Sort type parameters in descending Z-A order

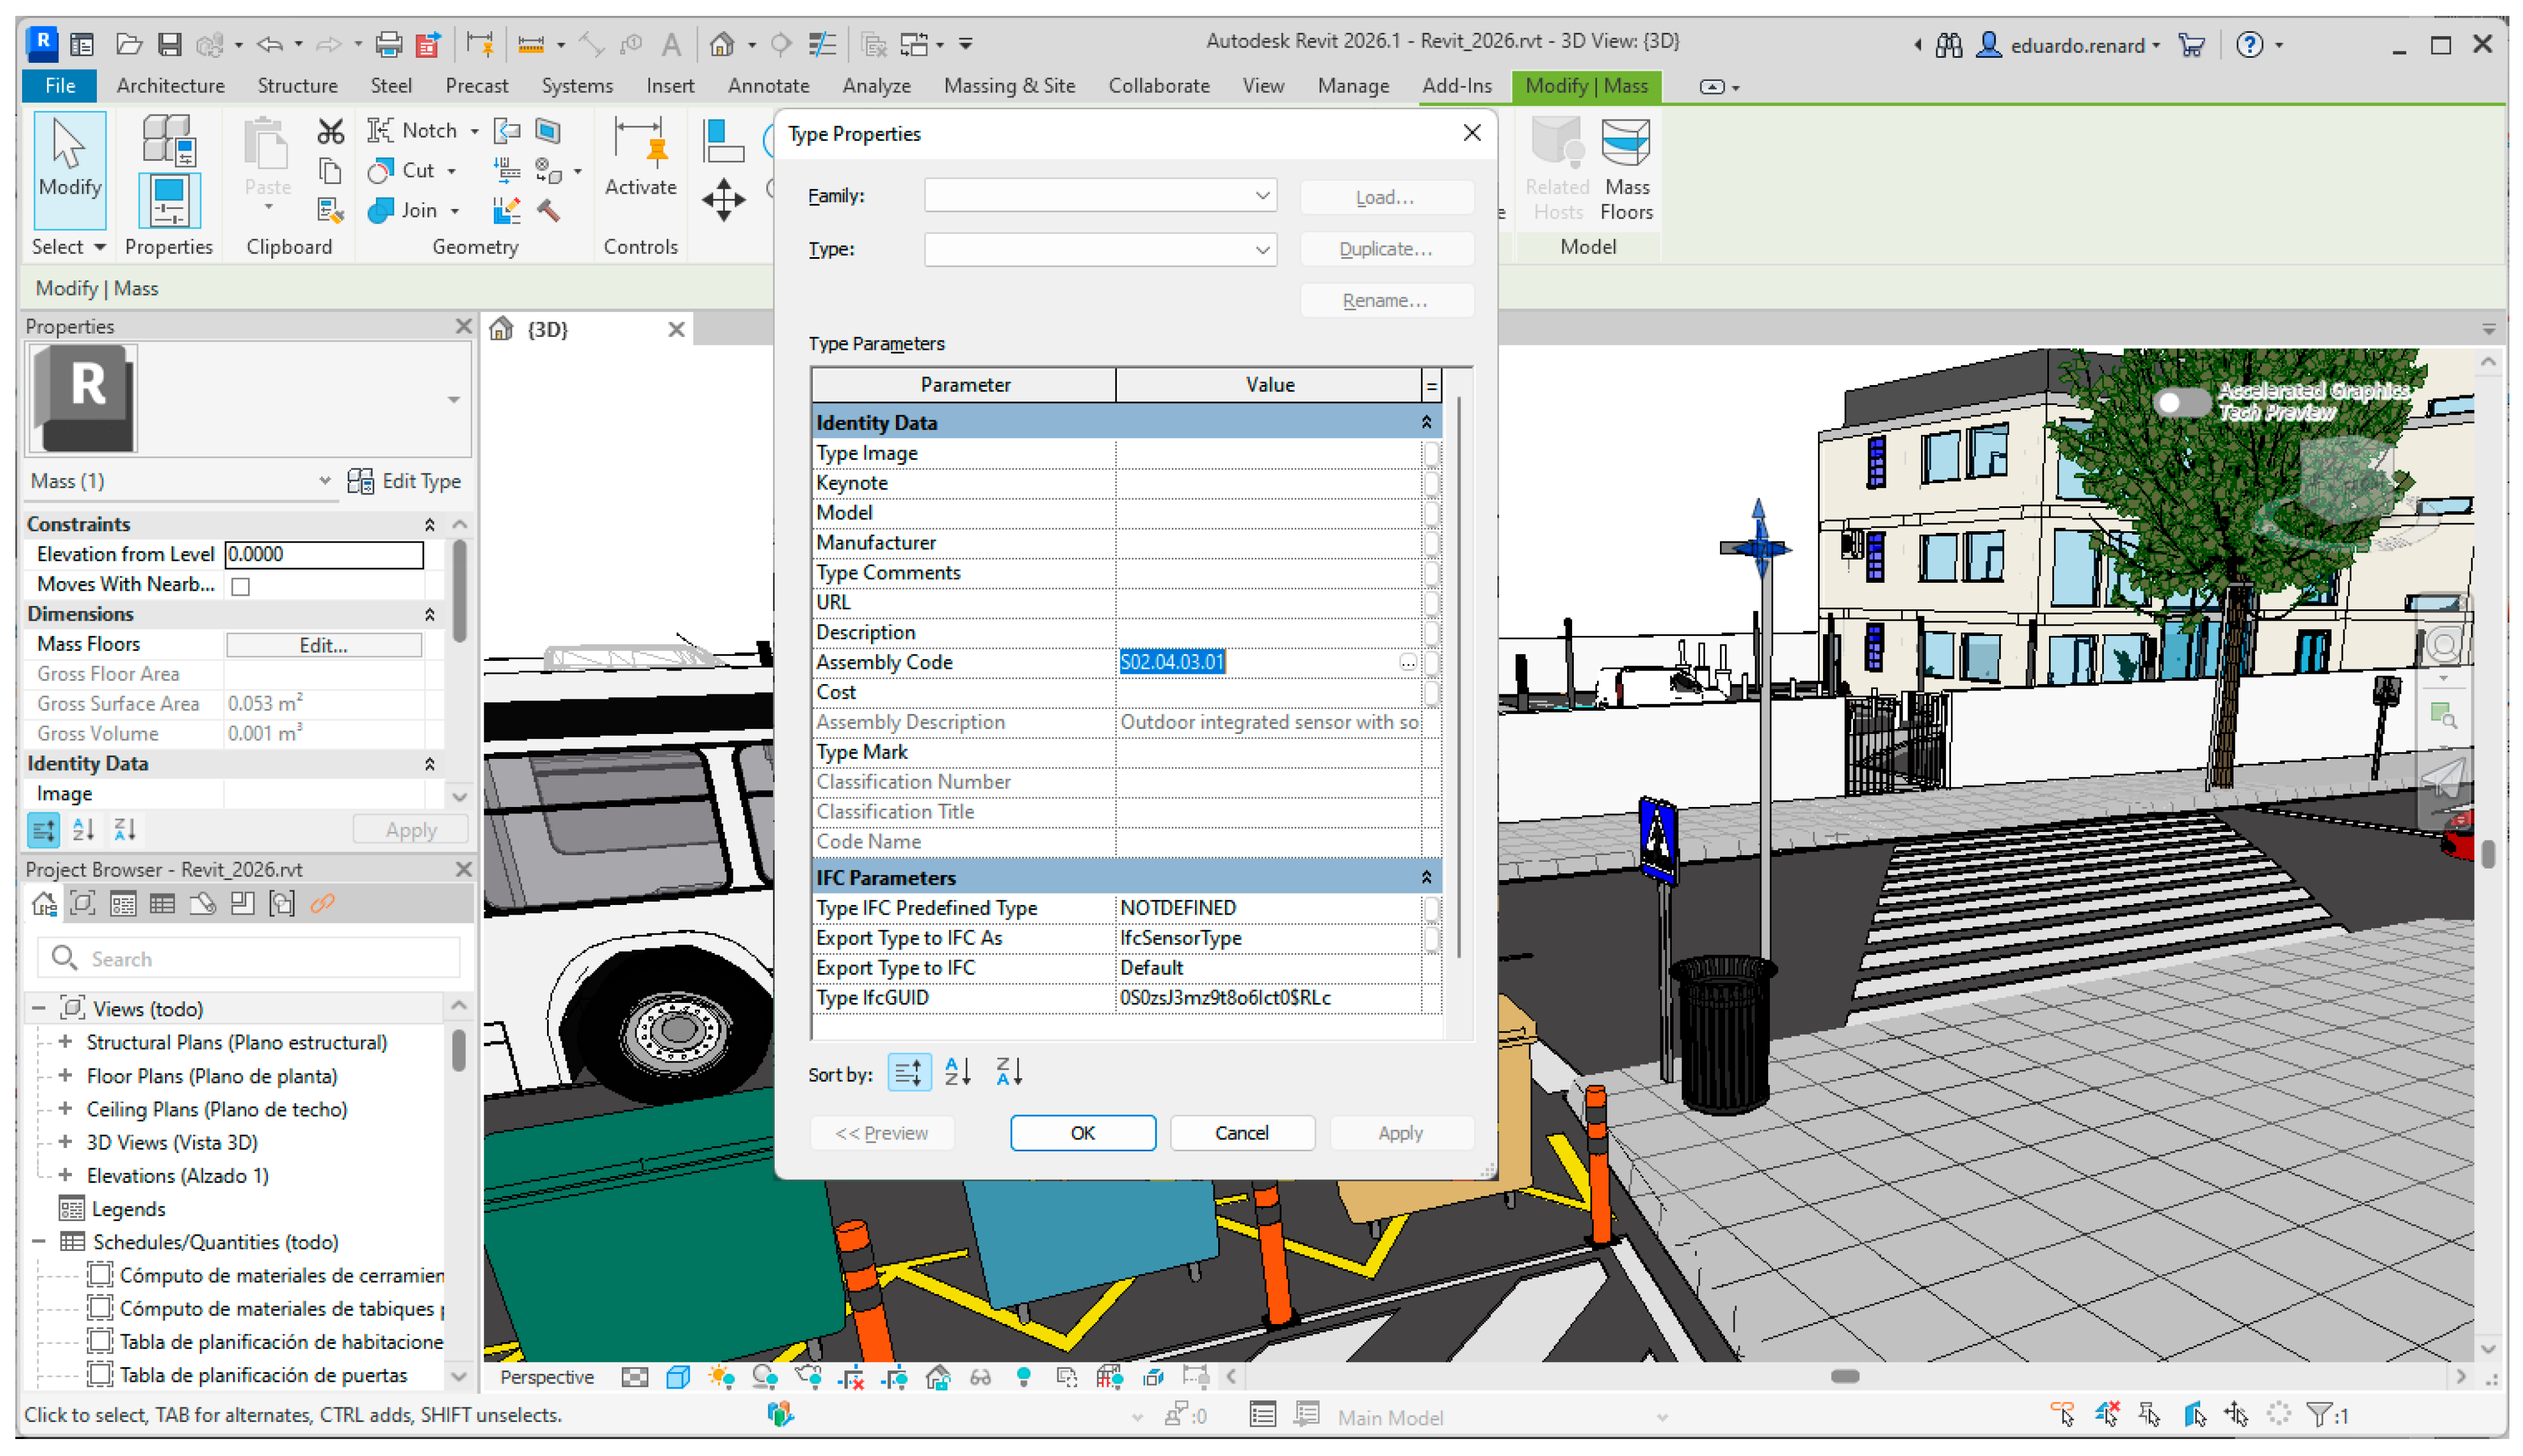tap(1008, 1072)
